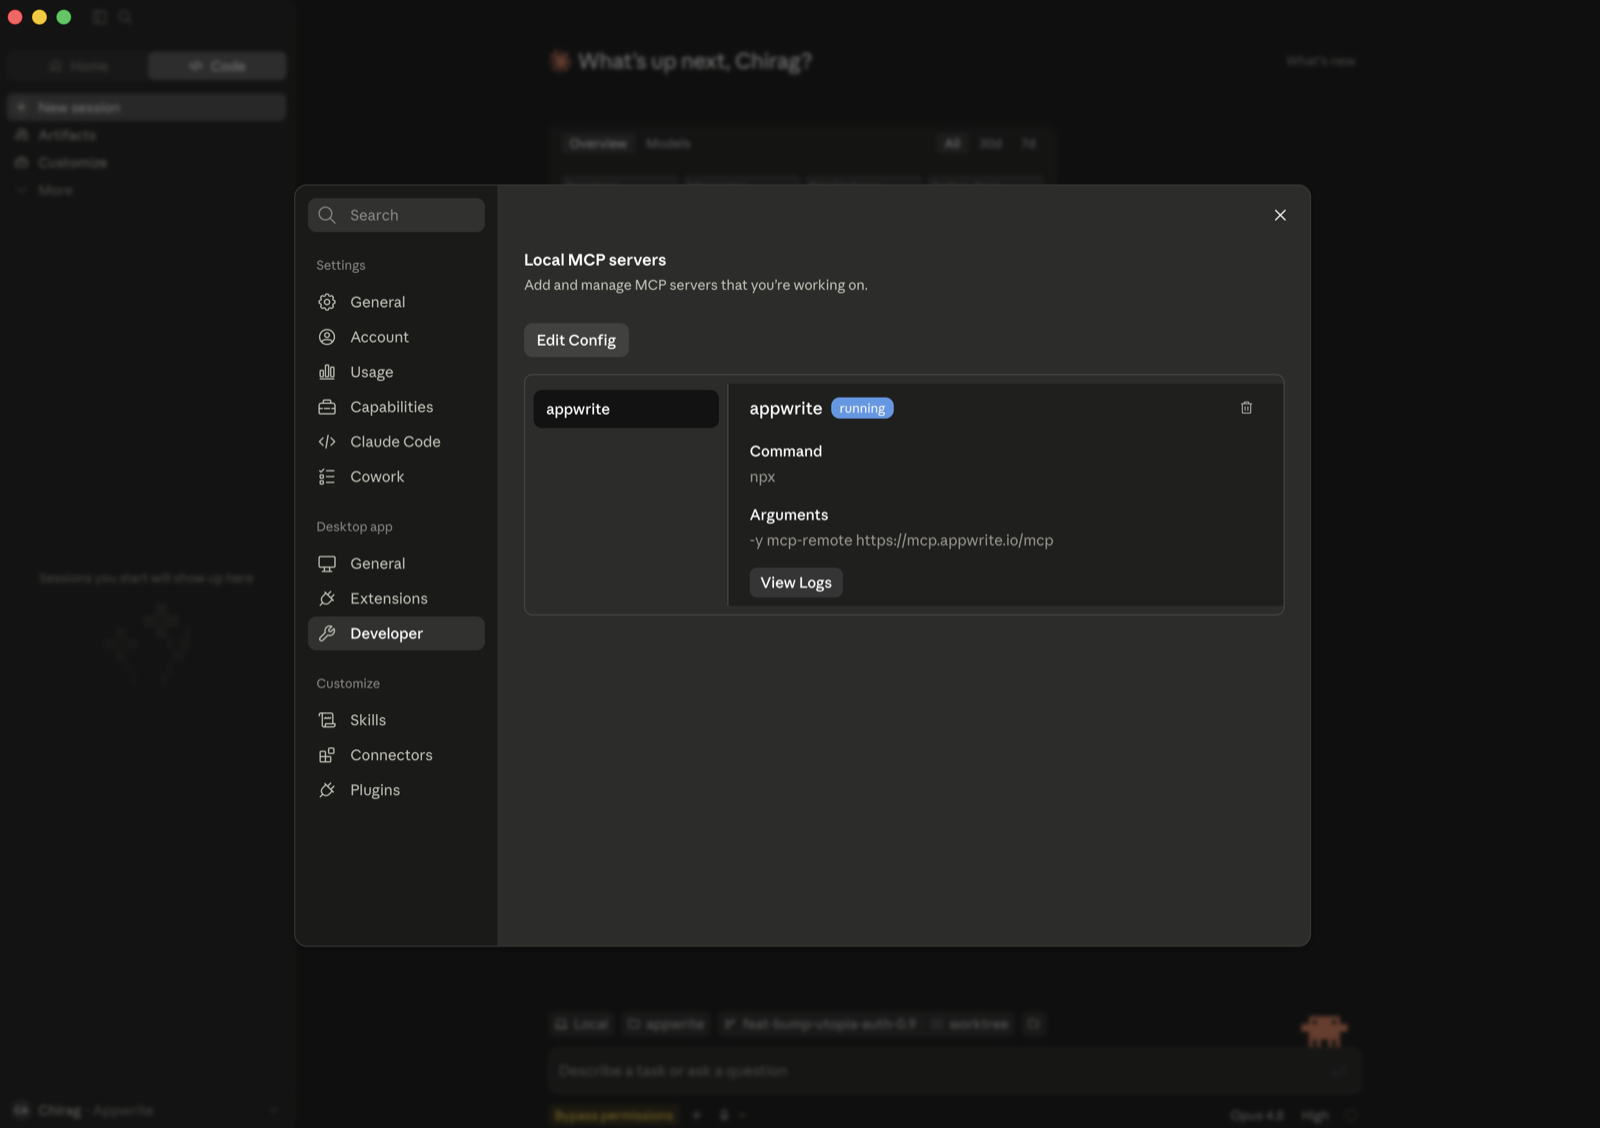Open General under Settings section

396,302
